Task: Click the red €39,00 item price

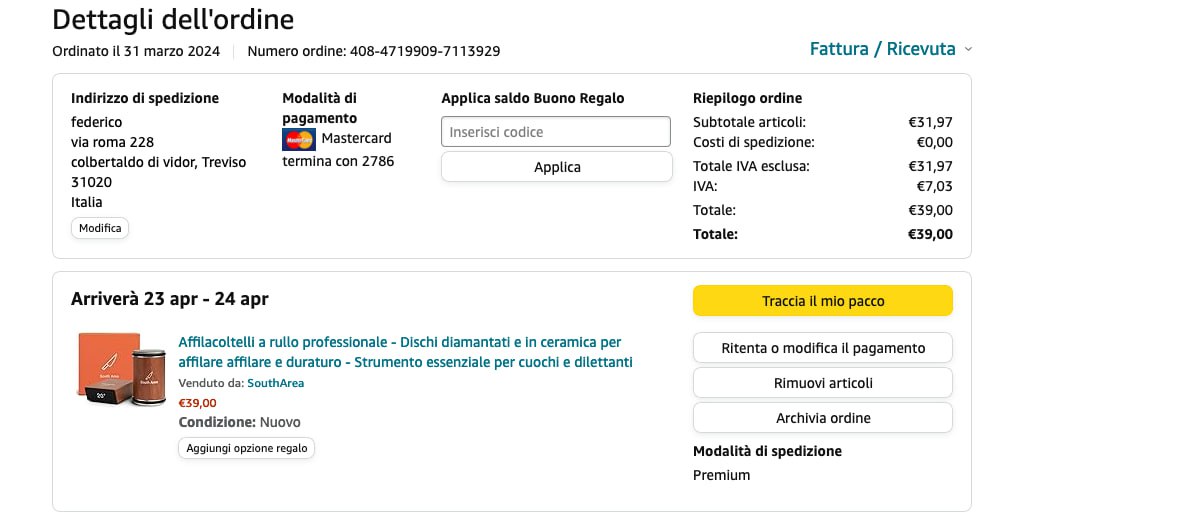Action: (x=197, y=403)
